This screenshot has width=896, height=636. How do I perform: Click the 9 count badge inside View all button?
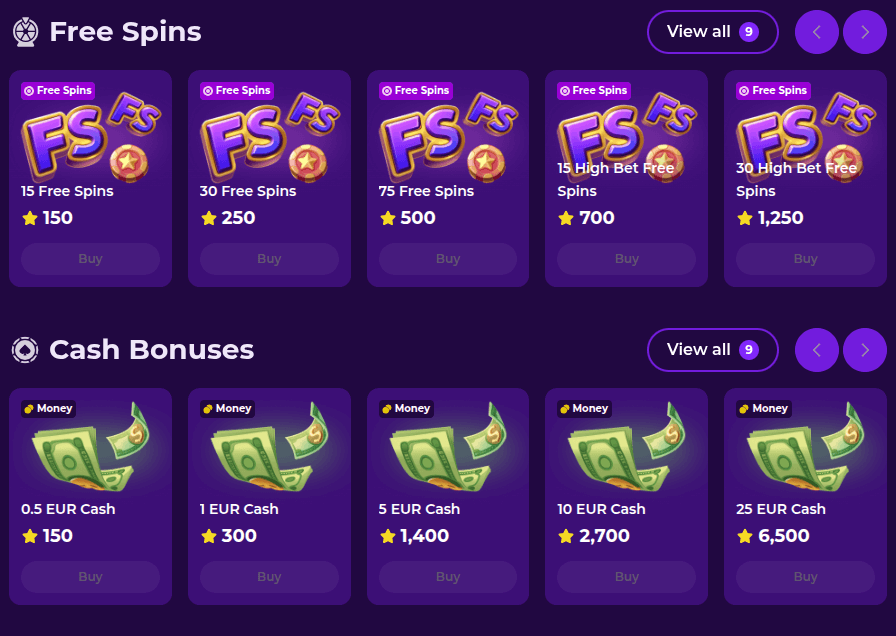coord(749,31)
